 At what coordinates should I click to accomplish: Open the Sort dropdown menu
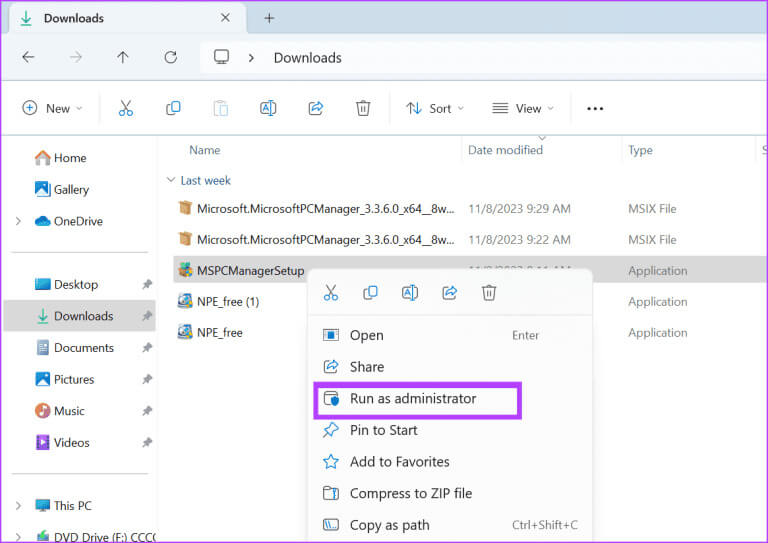coord(434,108)
